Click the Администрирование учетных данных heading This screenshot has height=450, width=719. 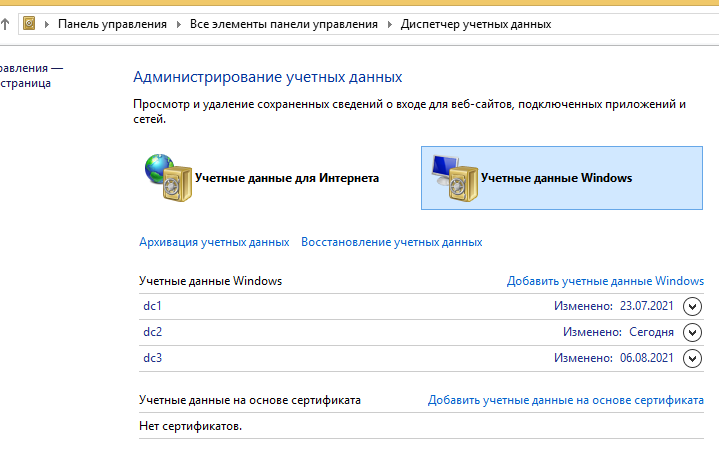[x=268, y=77]
